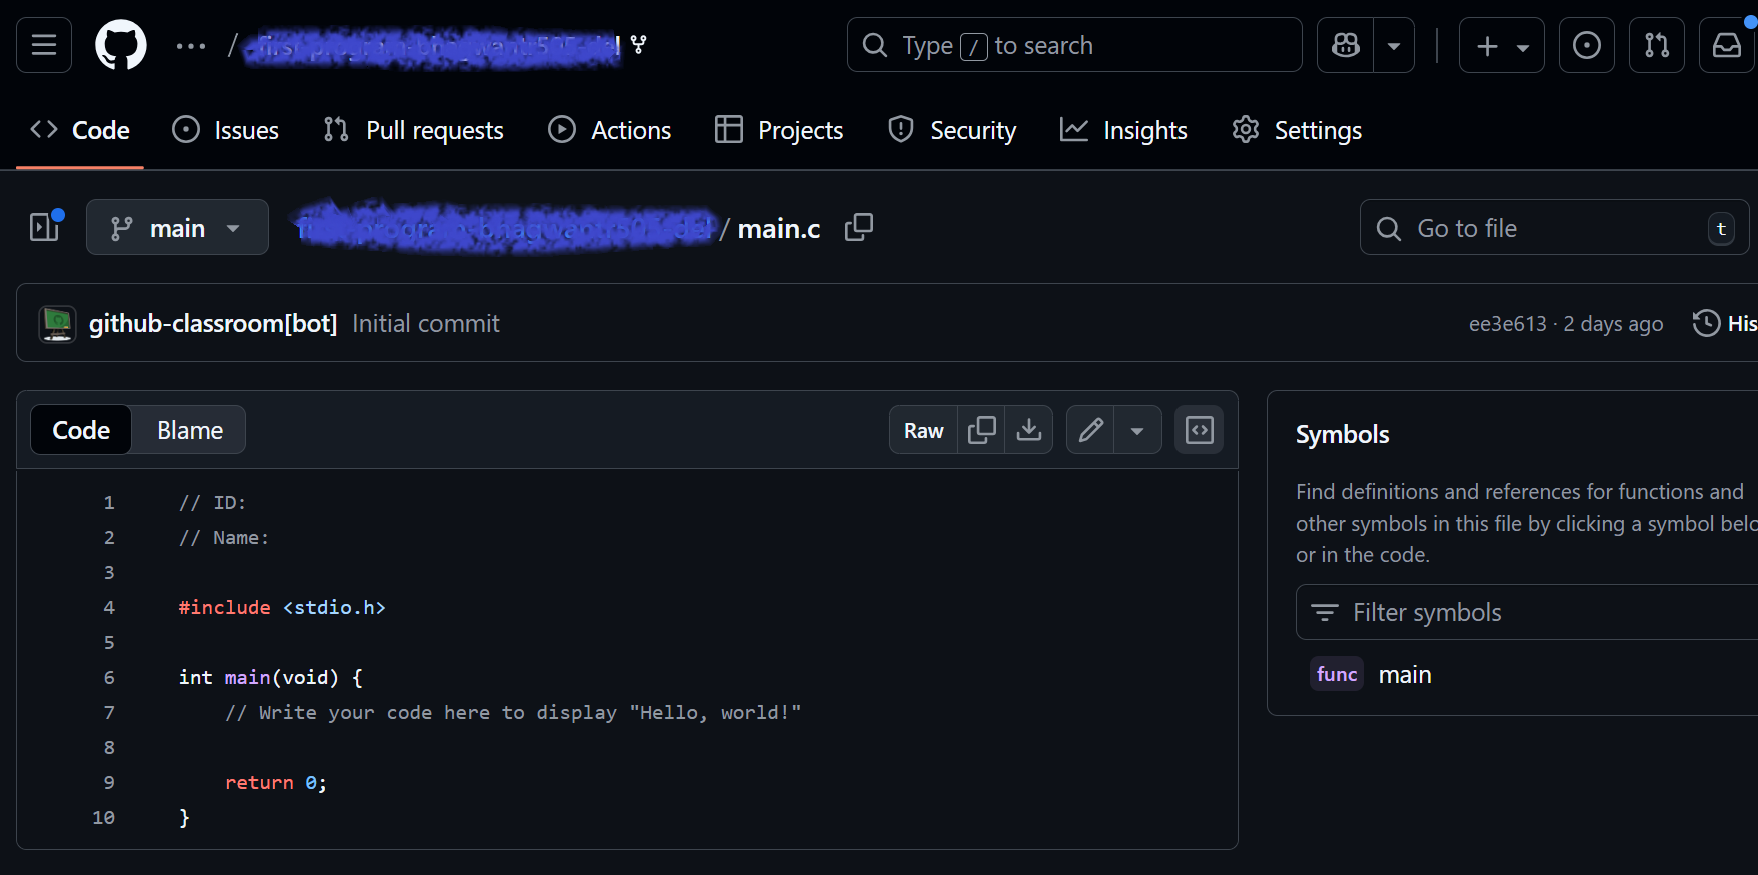
Task: Go to the Actions tab
Action: (610, 130)
